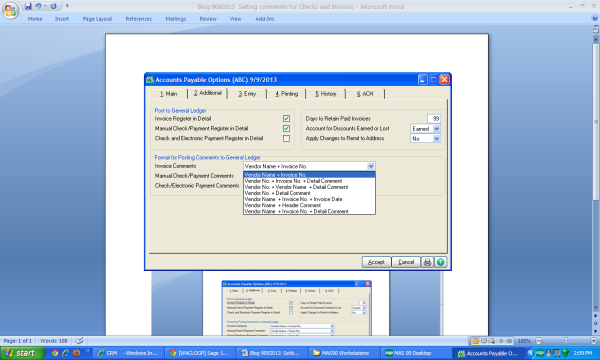Screen dimensions: 600x360
Task: Click the Zoom In plus button
Action: tap(594, 341)
